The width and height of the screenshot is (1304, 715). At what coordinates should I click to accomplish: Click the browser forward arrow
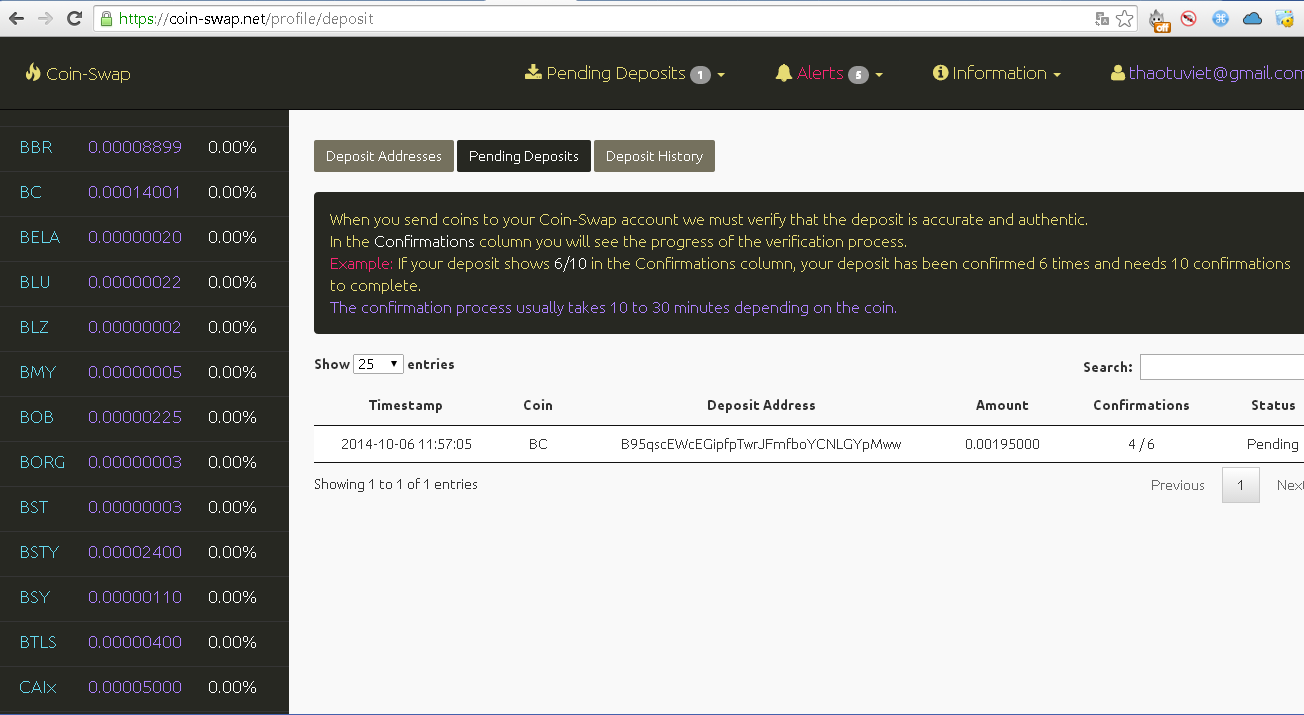(45, 18)
